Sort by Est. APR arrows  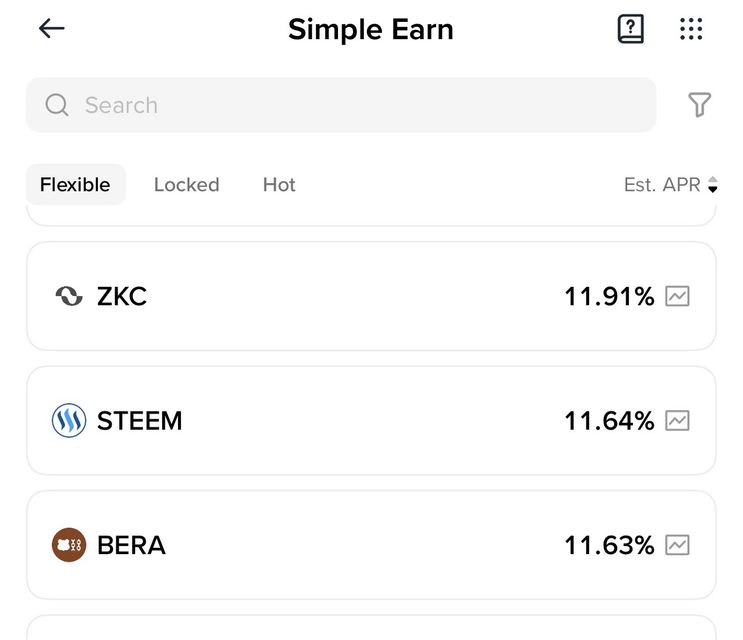click(712, 185)
